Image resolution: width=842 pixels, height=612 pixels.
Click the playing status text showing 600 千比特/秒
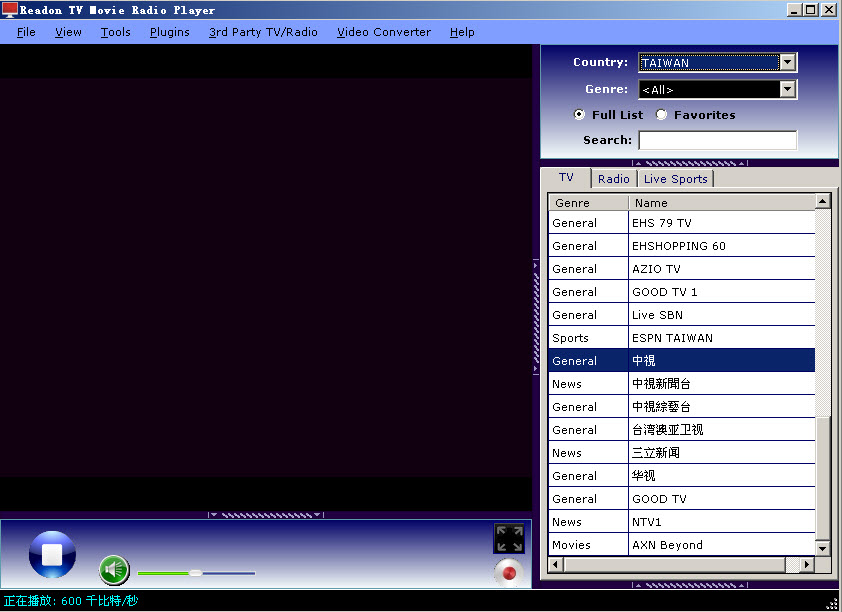click(x=71, y=601)
